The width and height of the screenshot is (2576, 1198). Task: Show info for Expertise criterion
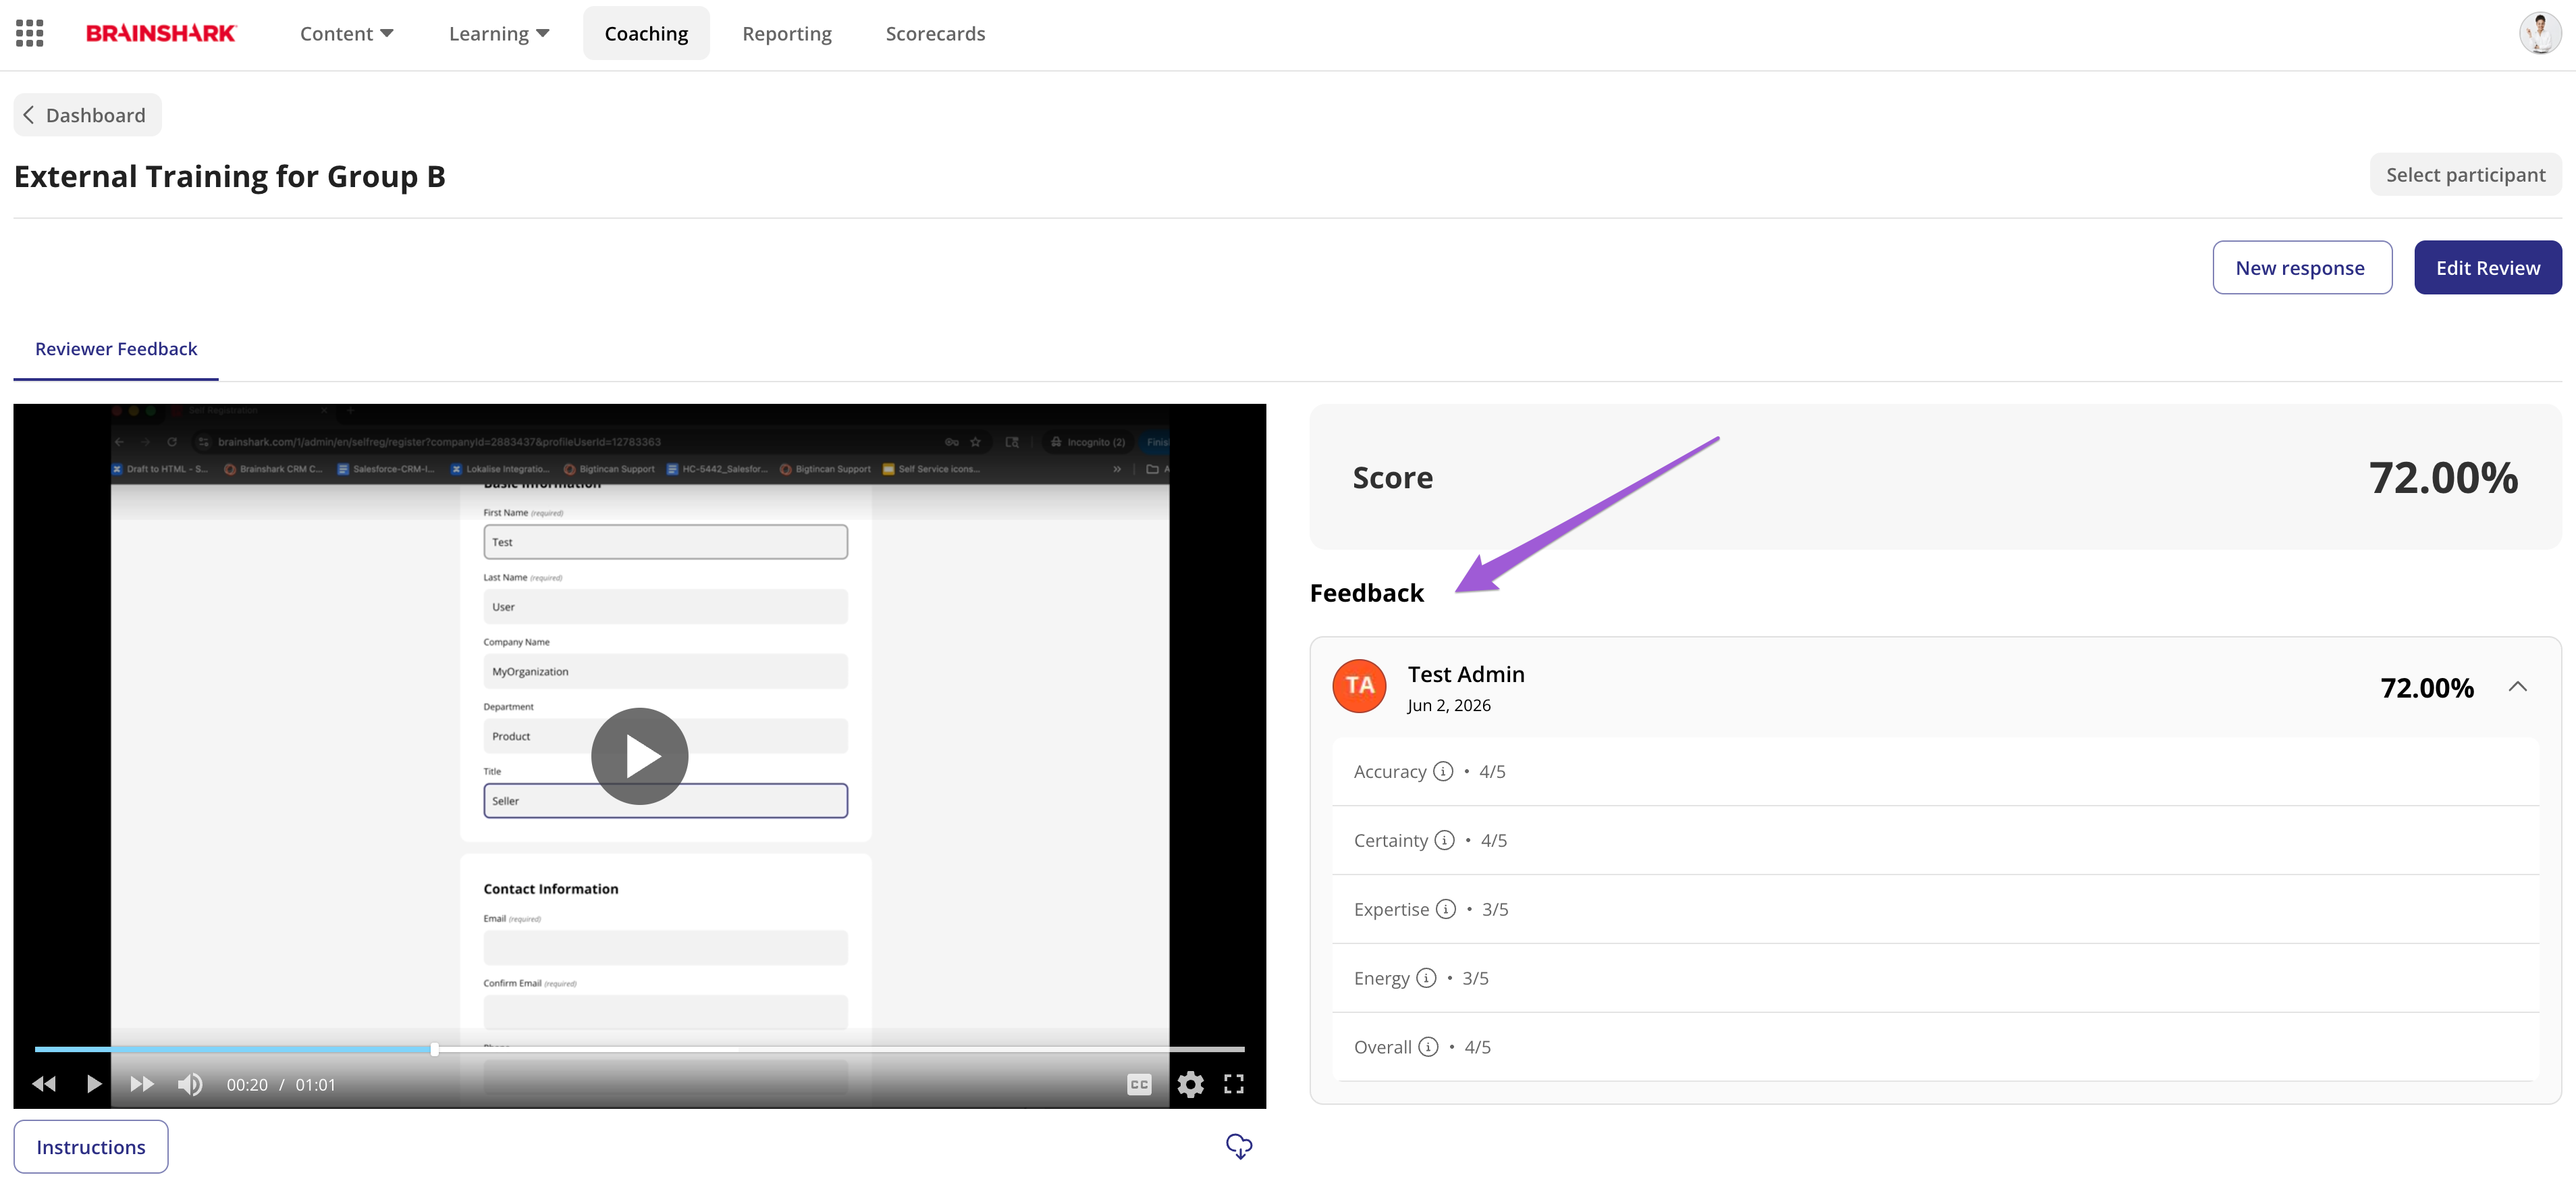tap(1446, 909)
